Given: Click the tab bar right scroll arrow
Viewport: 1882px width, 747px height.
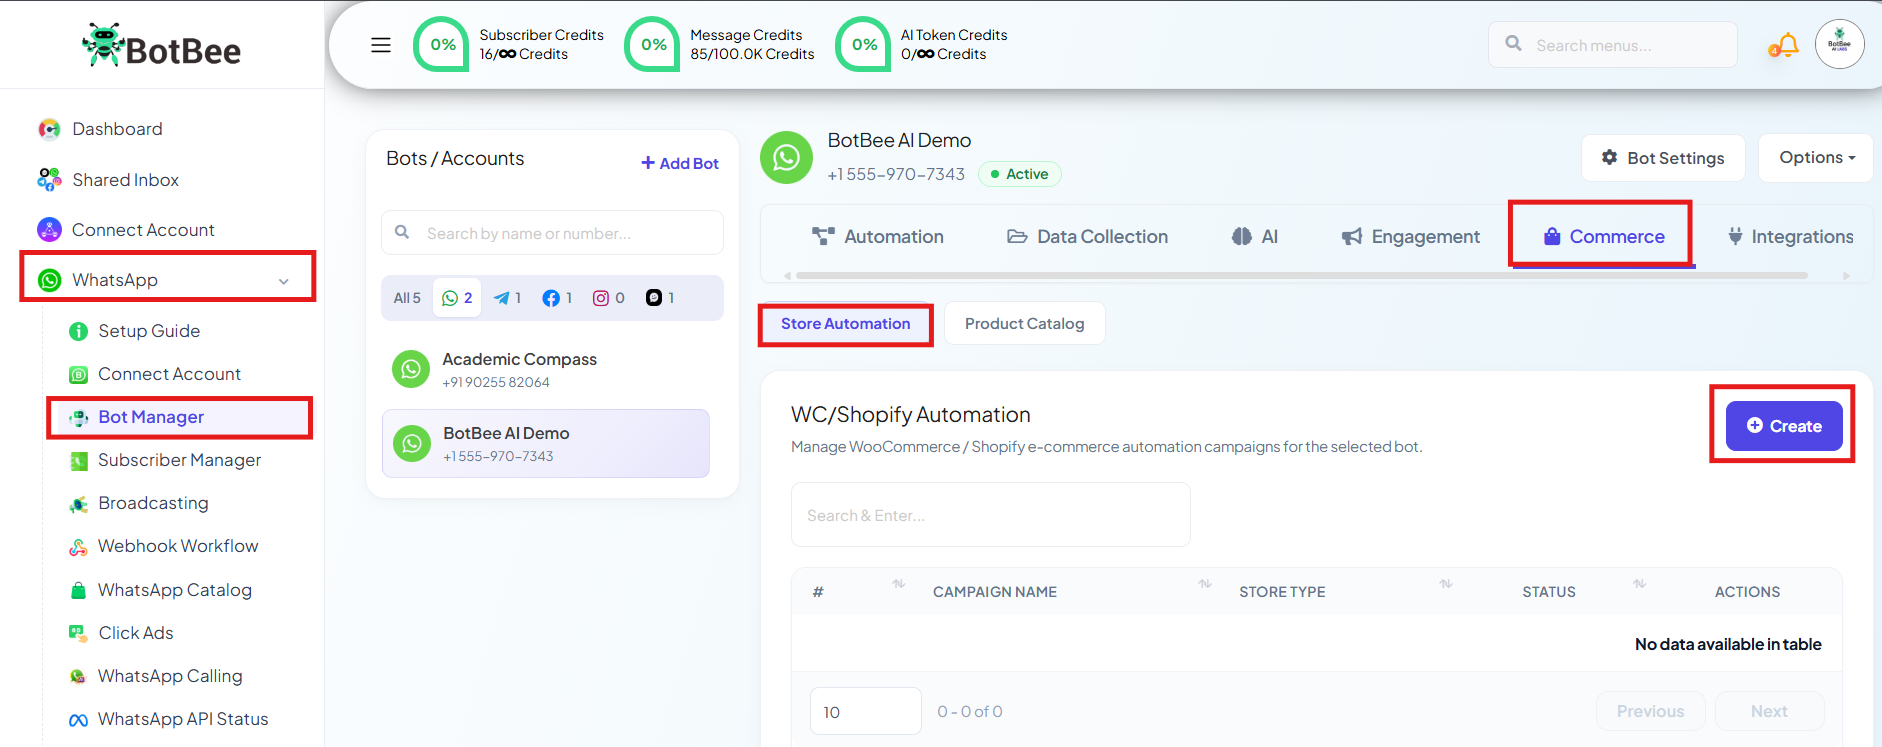Looking at the screenshot, I should coord(1846,275).
